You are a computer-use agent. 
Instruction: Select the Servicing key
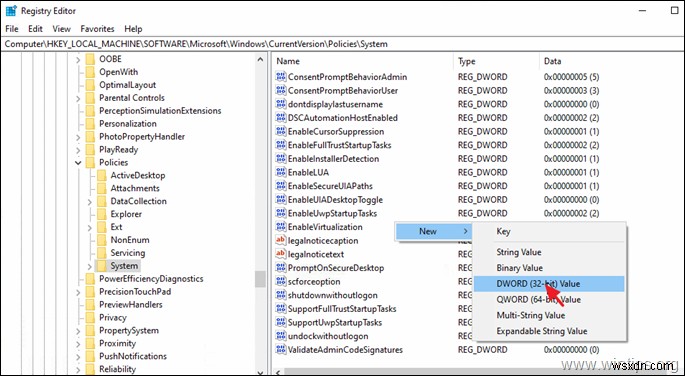click(x=128, y=253)
